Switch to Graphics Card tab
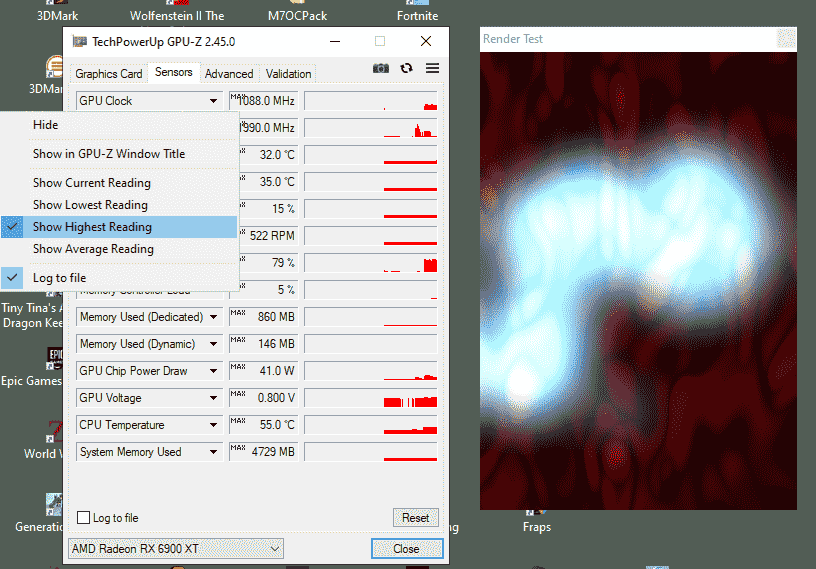The width and height of the screenshot is (816, 569). click(109, 74)
